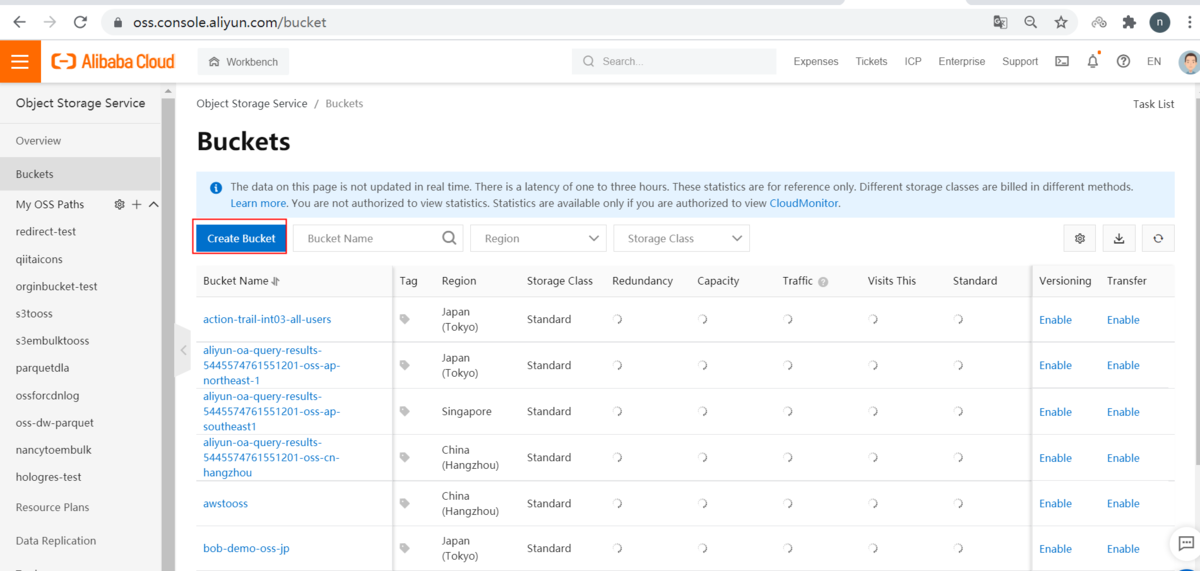
Task: Click the Create Bucket button
Action: pos(241,238)
